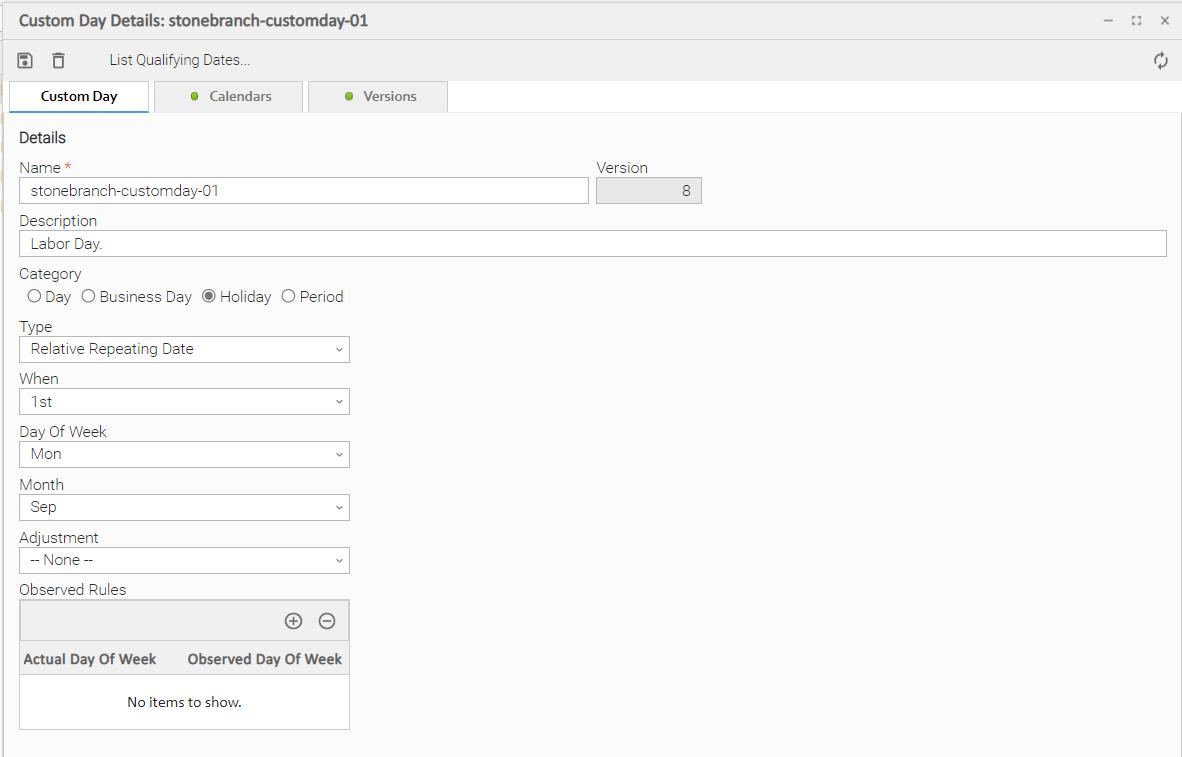
Task: Select the Holiday category radio button
Action: tap(209, 296)
